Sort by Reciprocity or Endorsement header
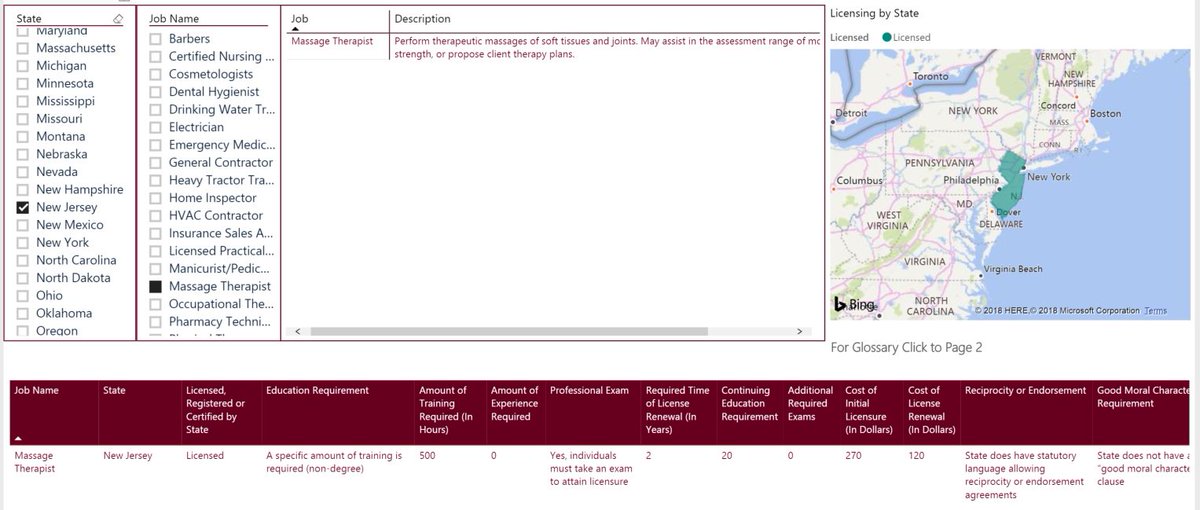Viewport: 1200px width, 510px height. tap(1025, 390)
